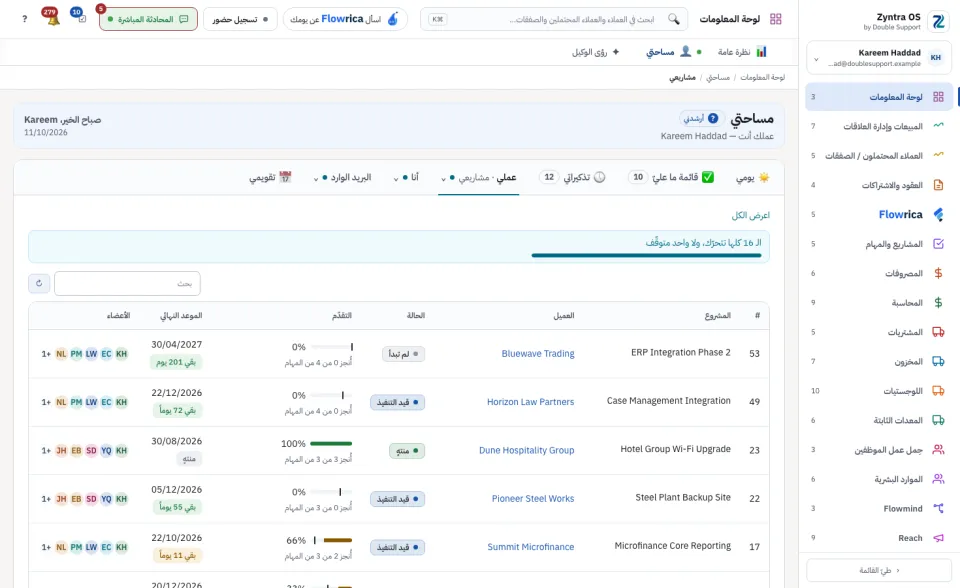
Task: Click ERP Integration Phase 2 project name
Action: click(680, 352)
